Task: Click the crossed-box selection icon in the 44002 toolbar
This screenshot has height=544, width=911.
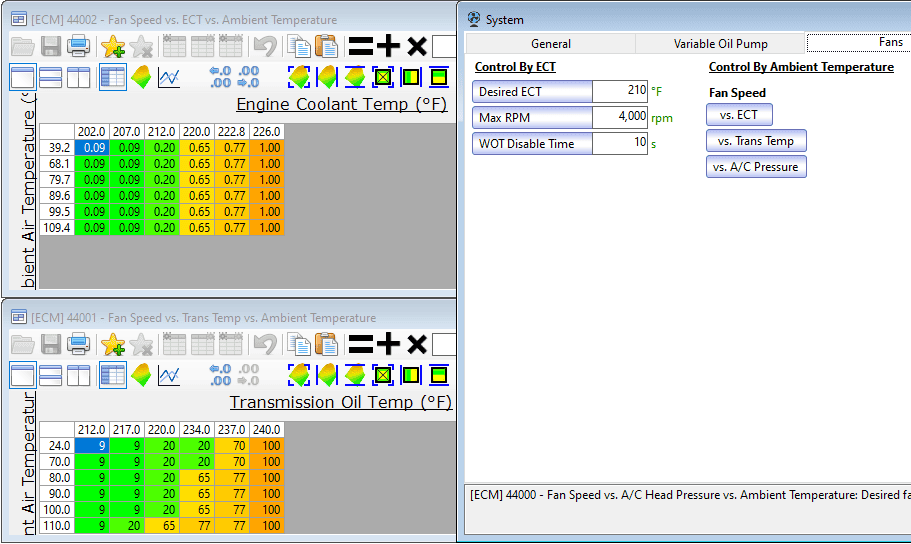Action: [x=383, y=77]
